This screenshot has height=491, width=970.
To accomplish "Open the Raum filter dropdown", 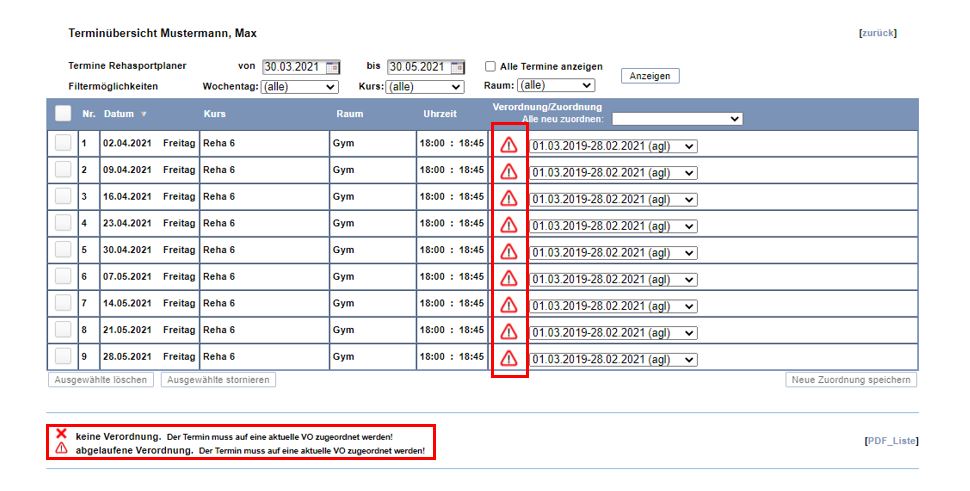I will (555, 86).
